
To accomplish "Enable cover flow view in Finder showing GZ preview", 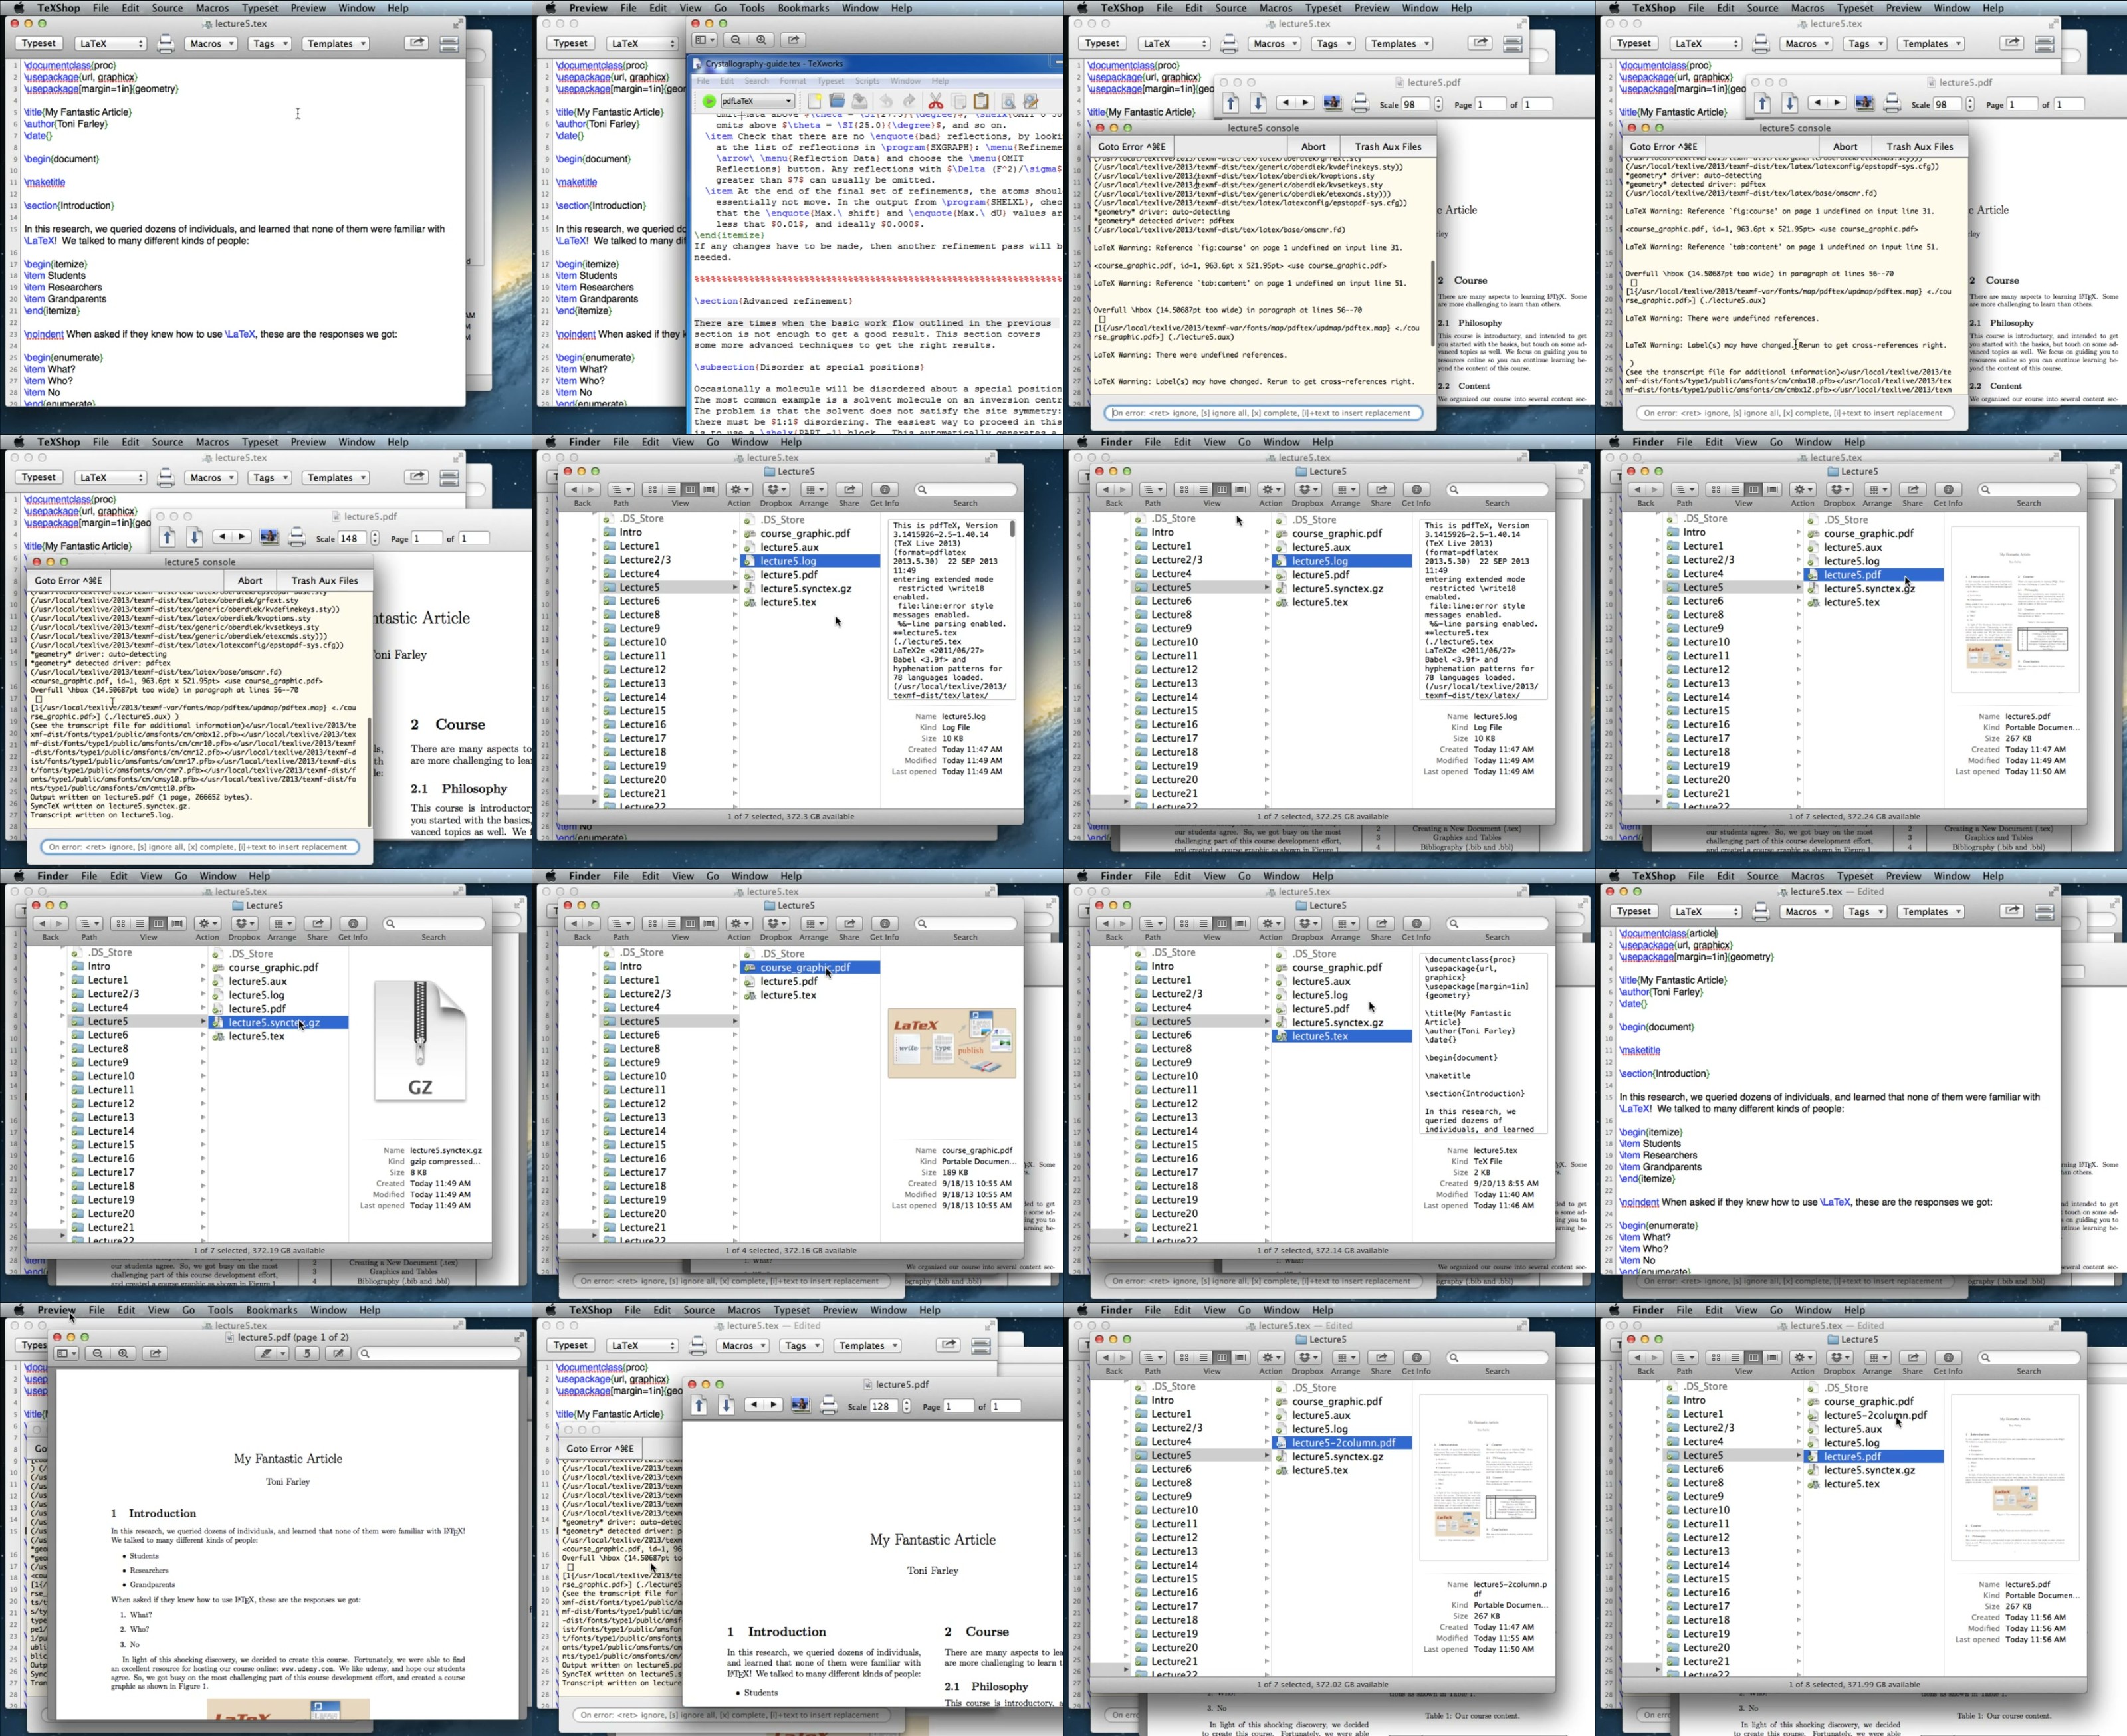I will 177,923.
